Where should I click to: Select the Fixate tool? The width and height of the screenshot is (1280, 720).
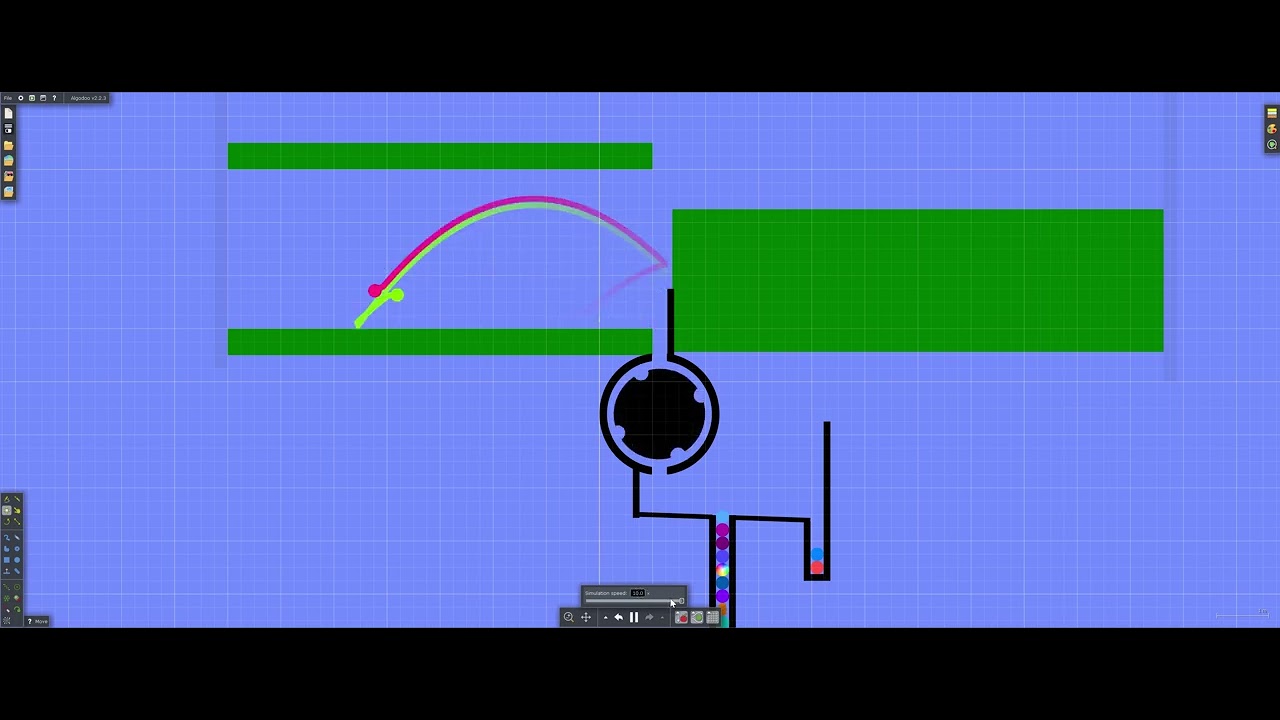7,598
